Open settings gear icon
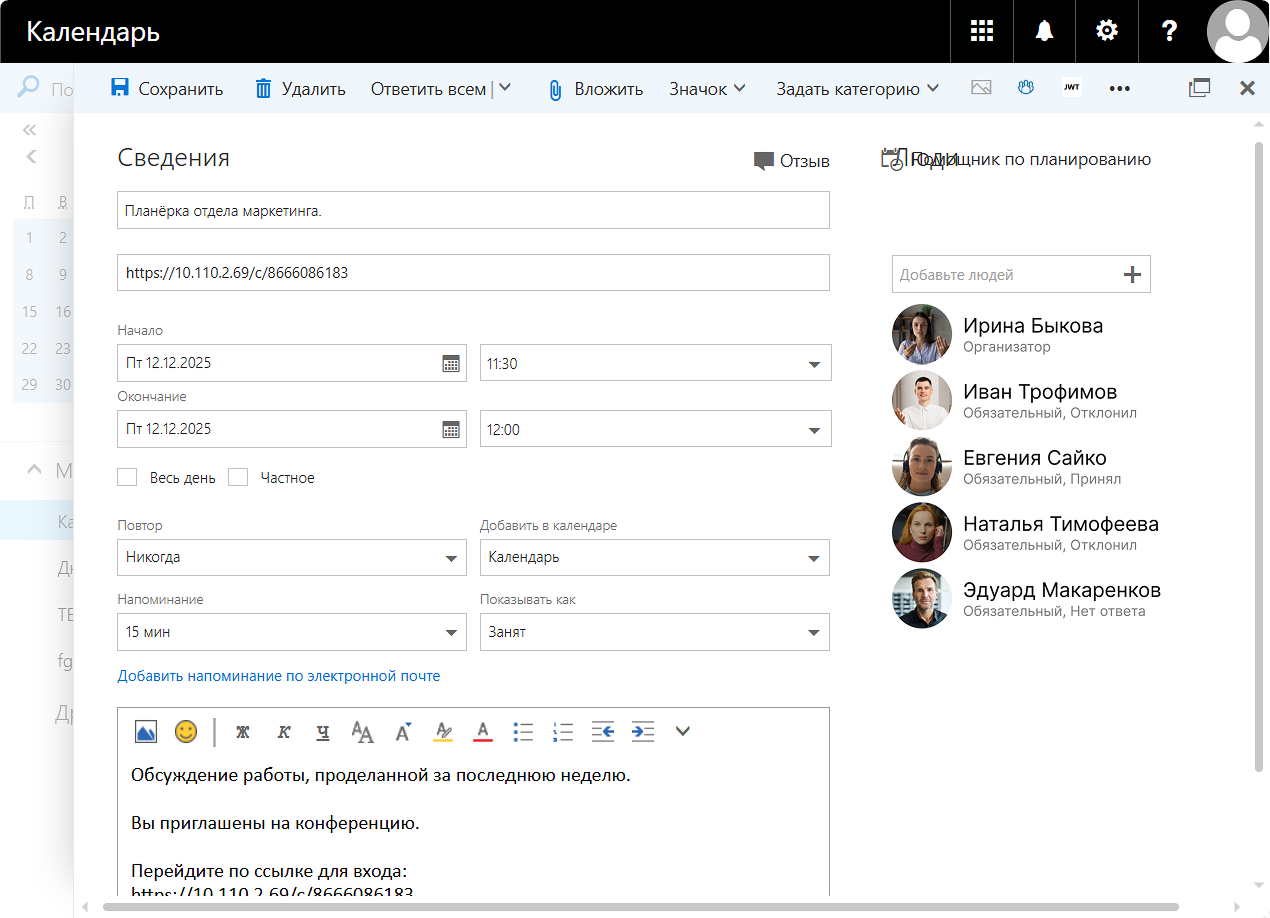Image resolution: width=1270 pixels, height=918 pixels. click(x=1106, y=31)
